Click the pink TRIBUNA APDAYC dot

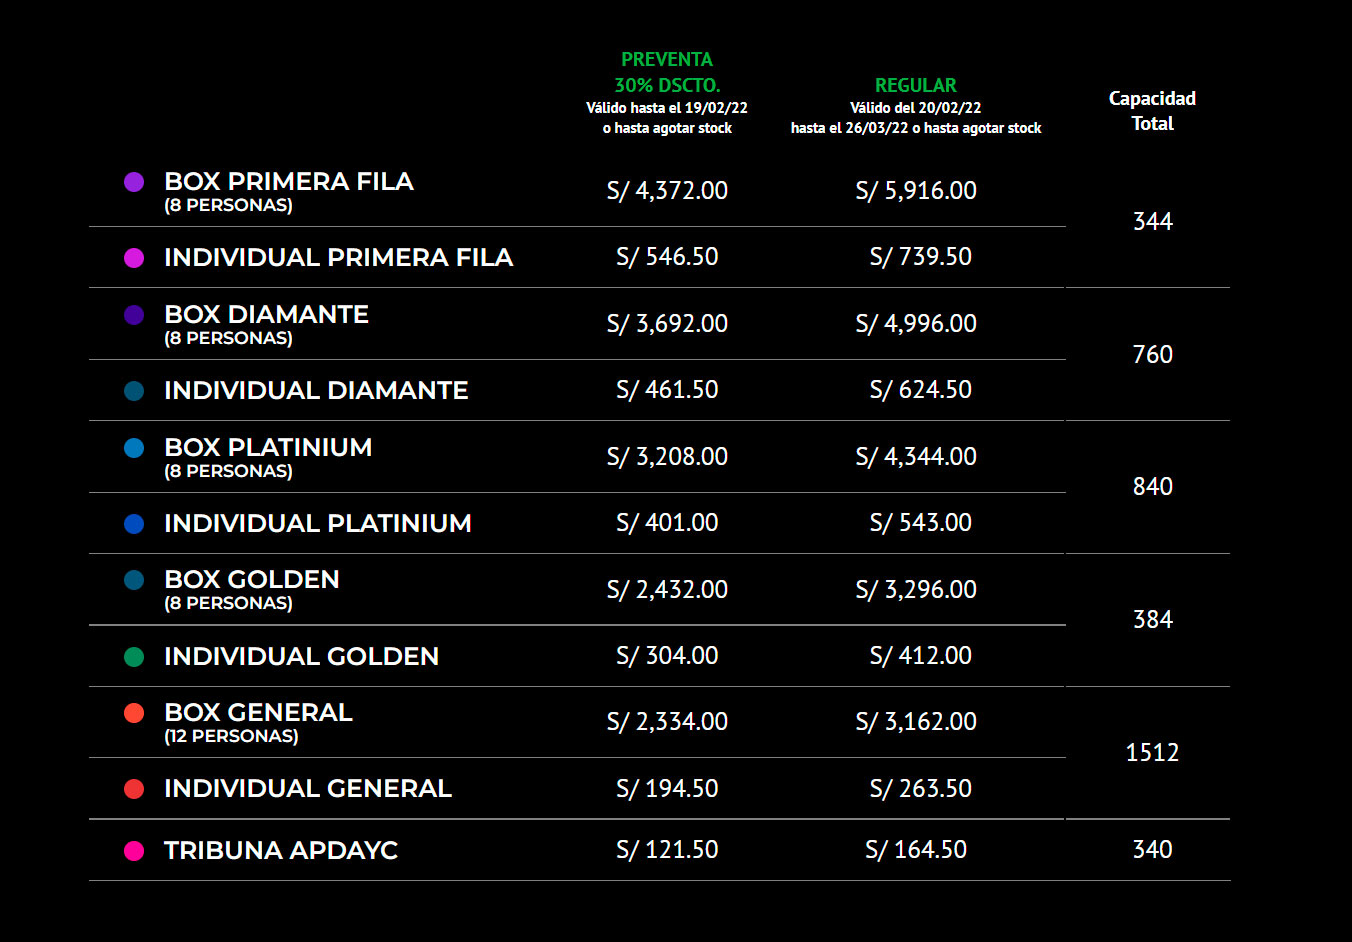click(x=134, y=851)
